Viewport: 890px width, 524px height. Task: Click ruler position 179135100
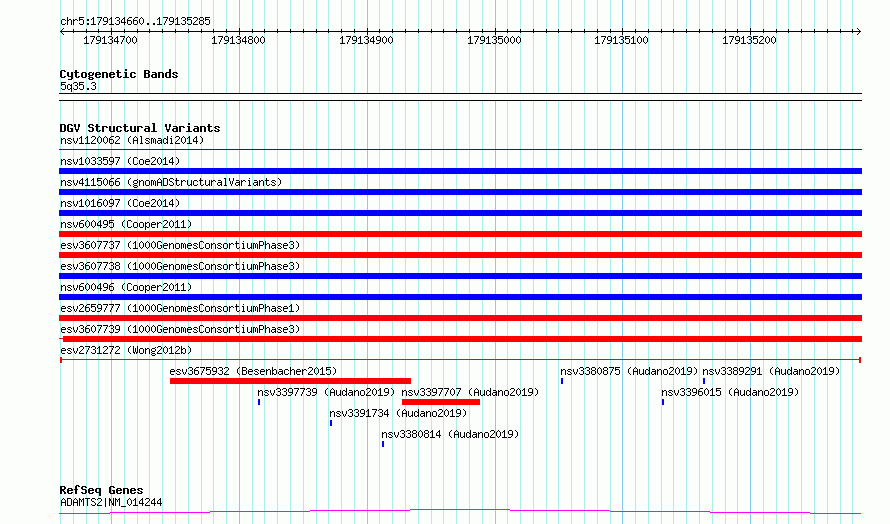622,40
